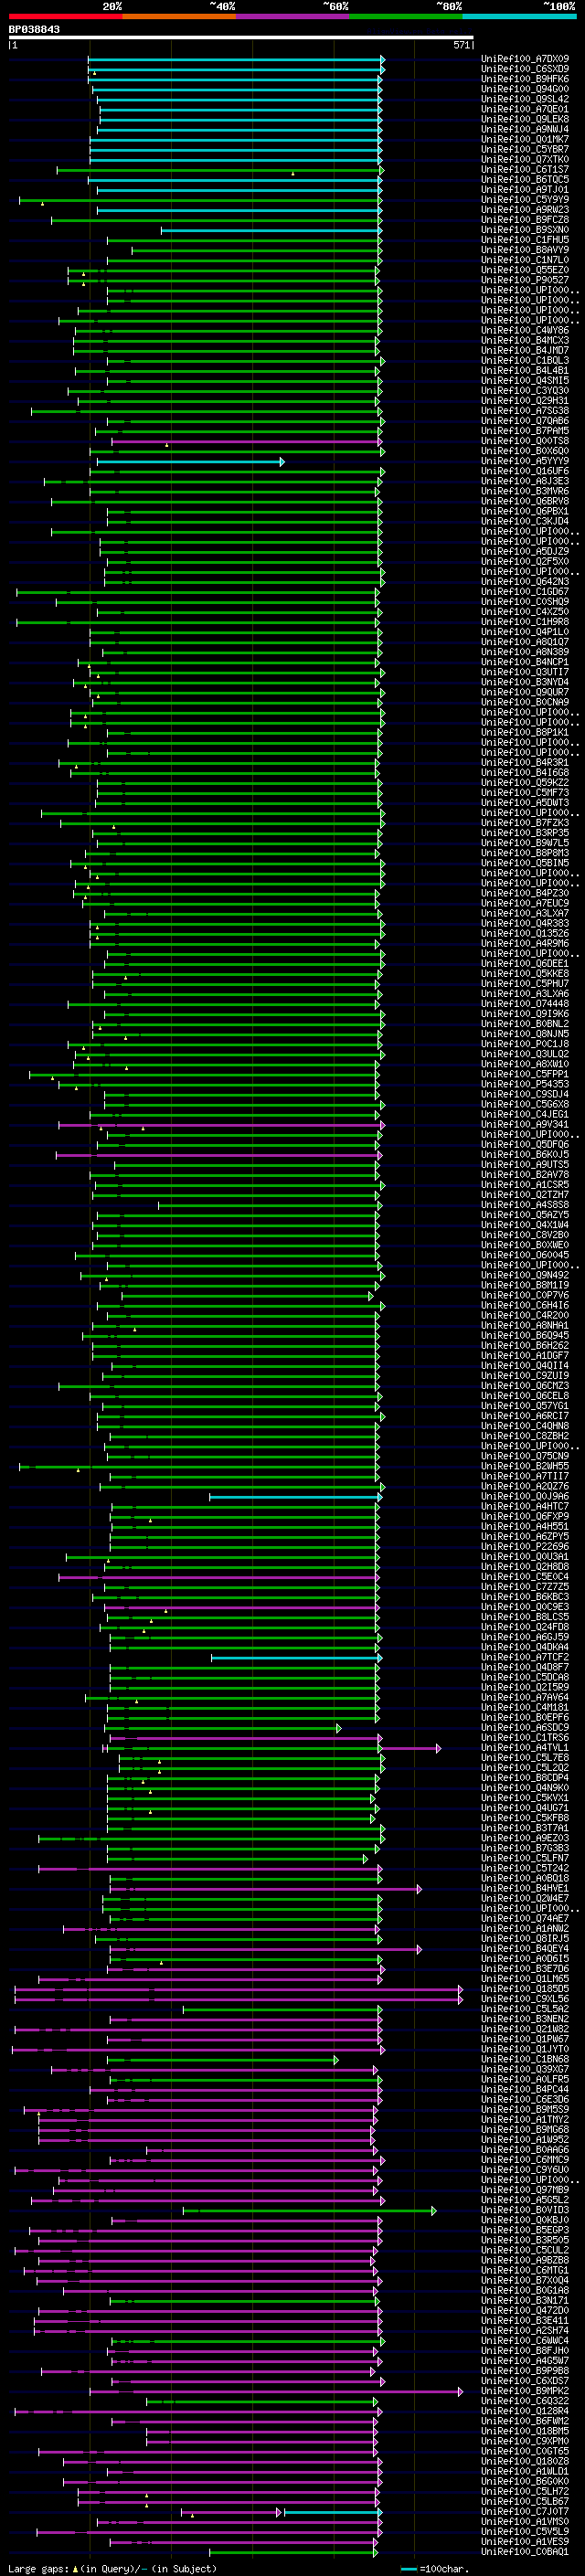
Task: Select UniRef100_C5YBR7 hit name
Action: (x=525, y=149)
